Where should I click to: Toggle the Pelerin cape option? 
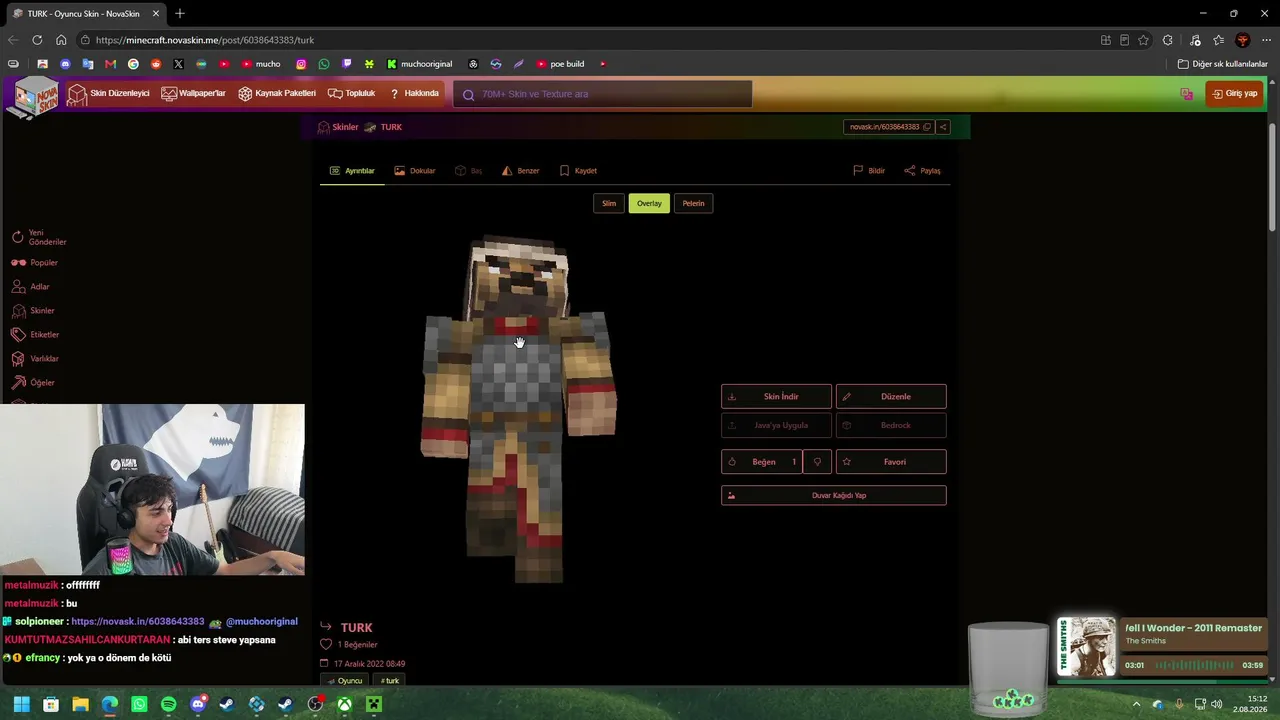[693, 203]
